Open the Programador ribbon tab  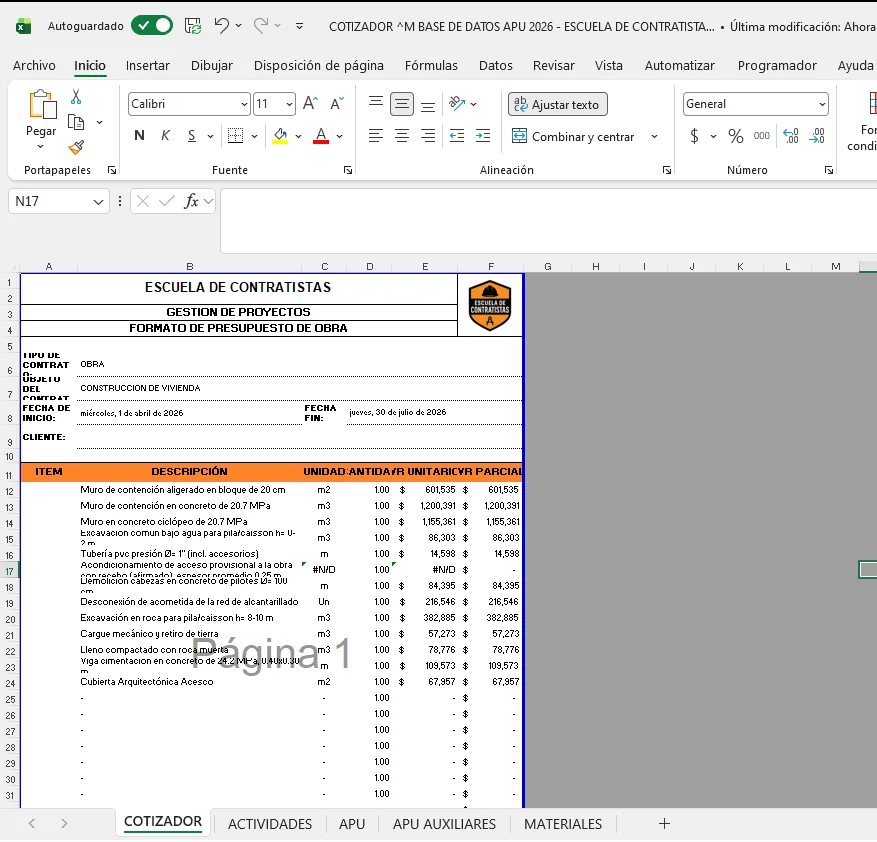[x=777, y=65]
